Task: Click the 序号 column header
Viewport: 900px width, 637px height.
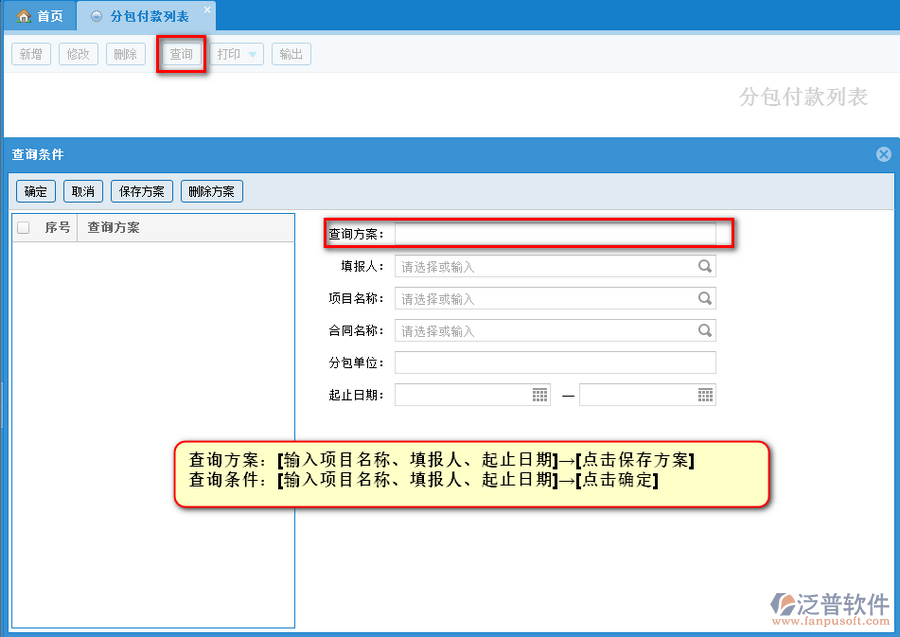Action: tap(57, 227)
